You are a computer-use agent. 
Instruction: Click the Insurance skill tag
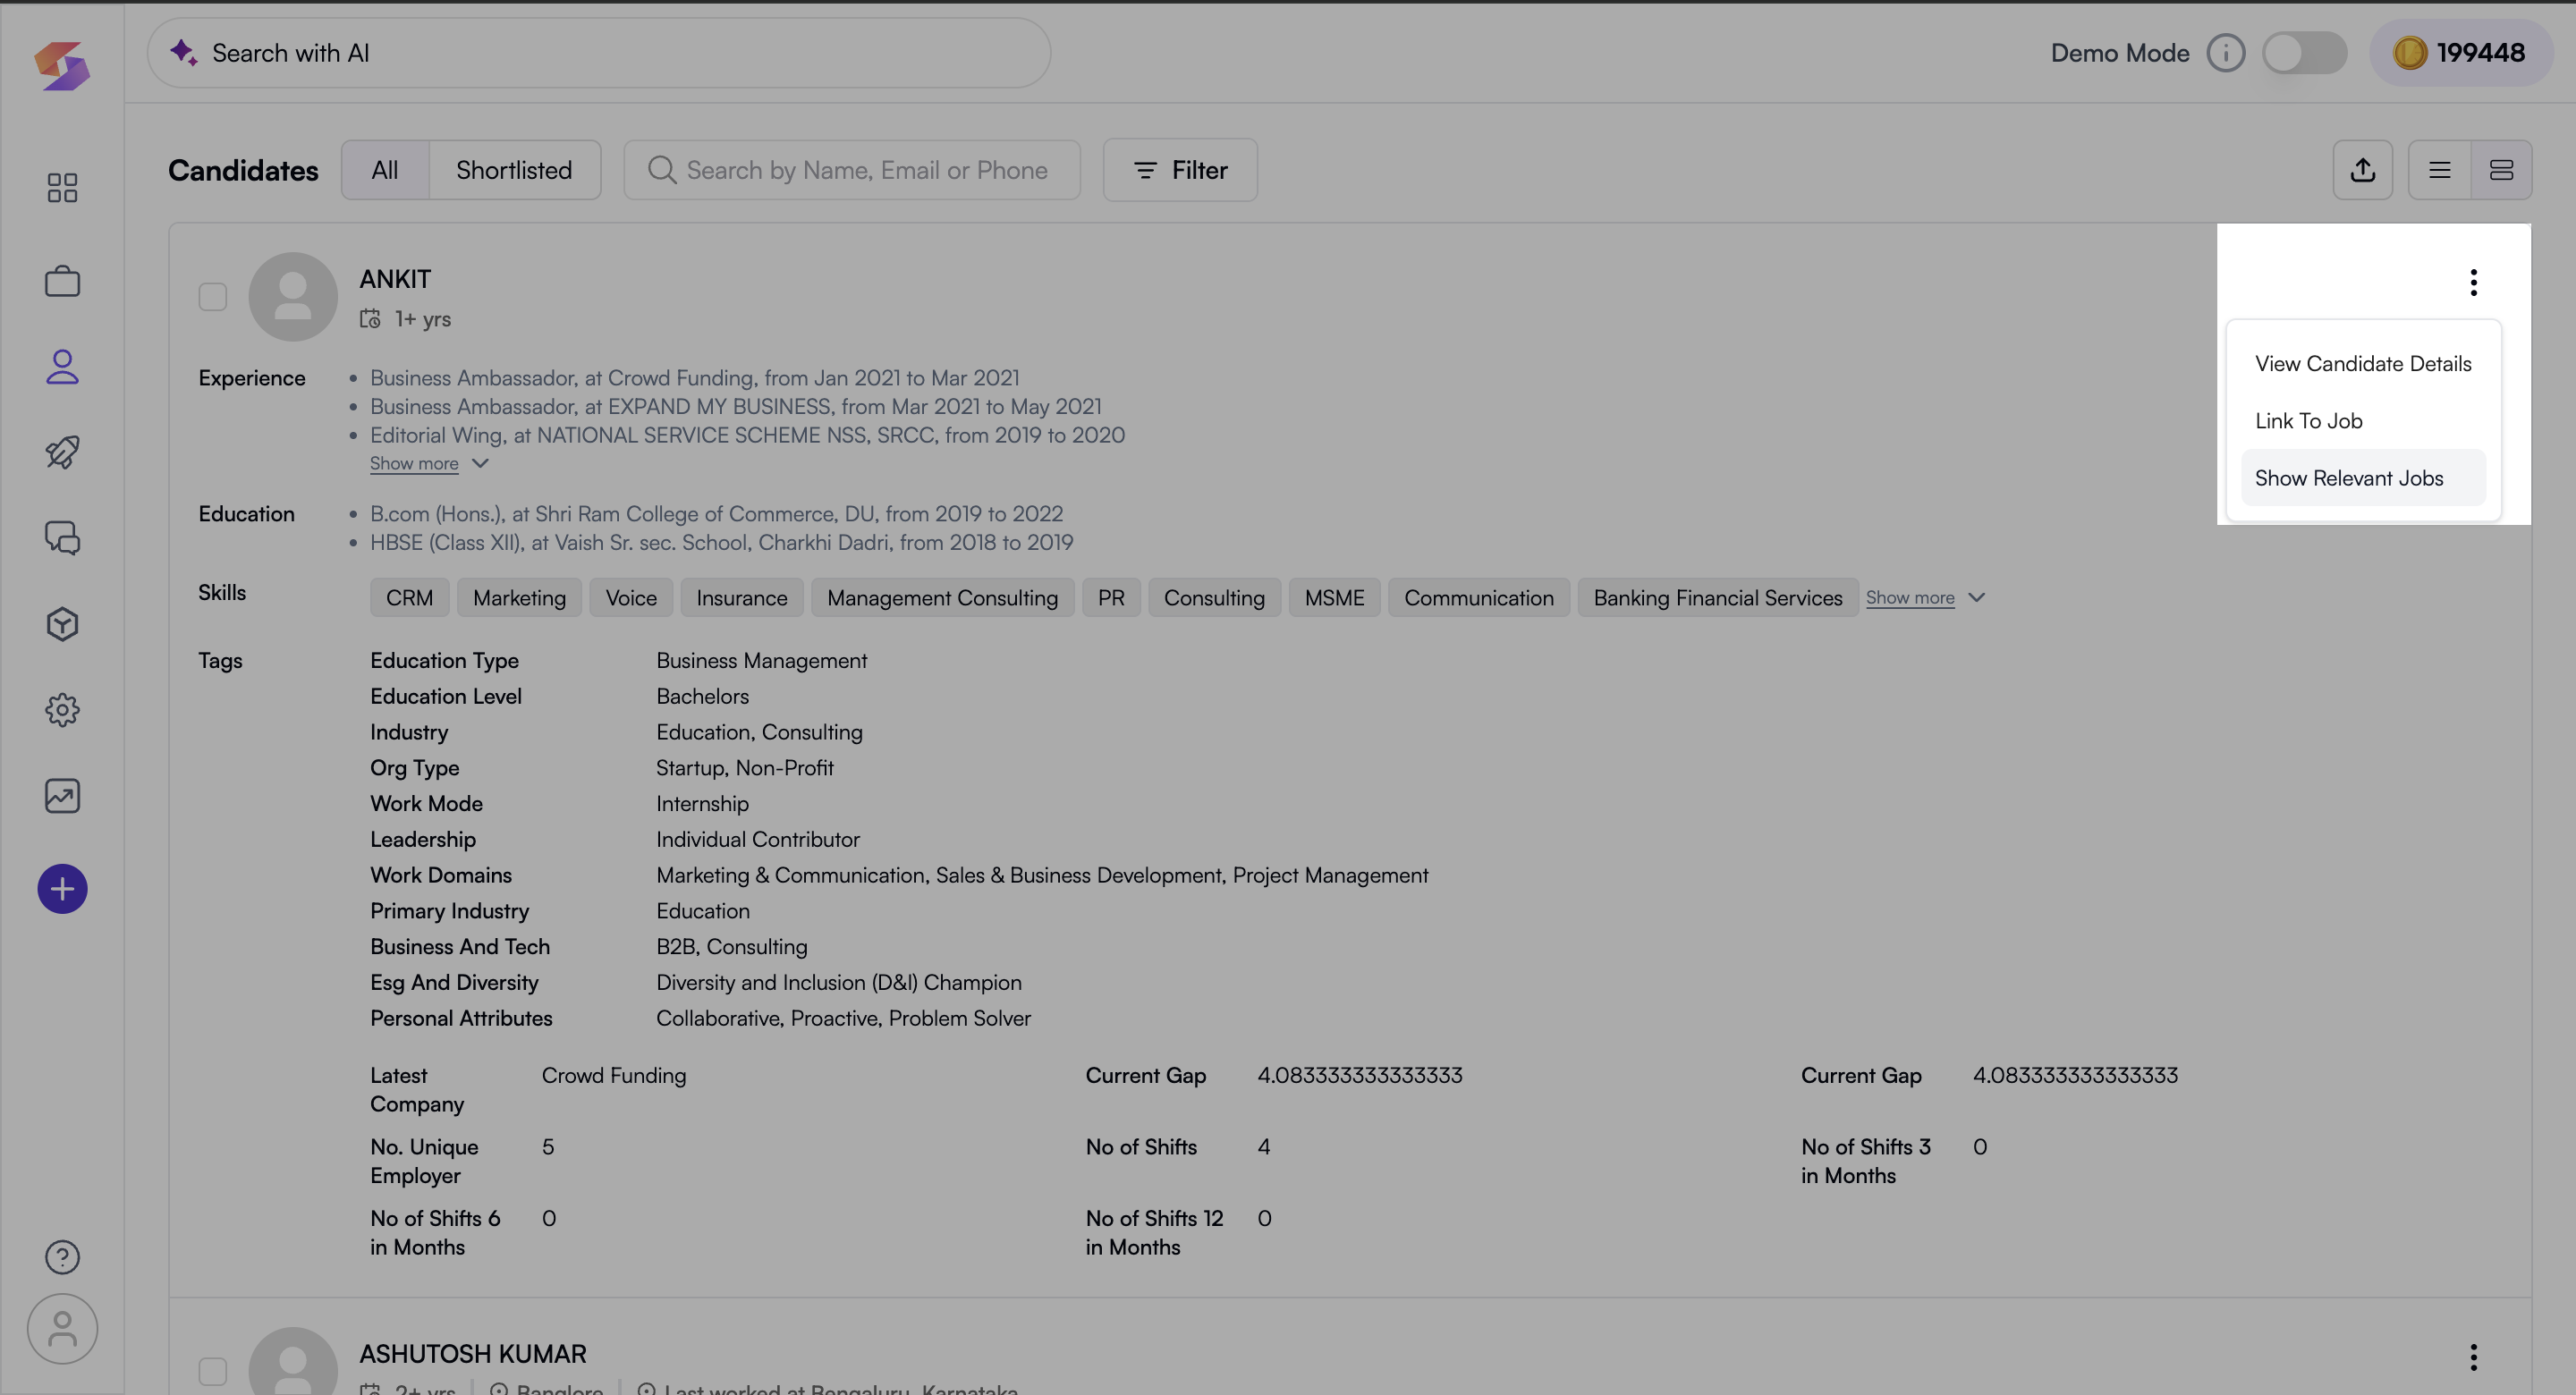point(741,598)
